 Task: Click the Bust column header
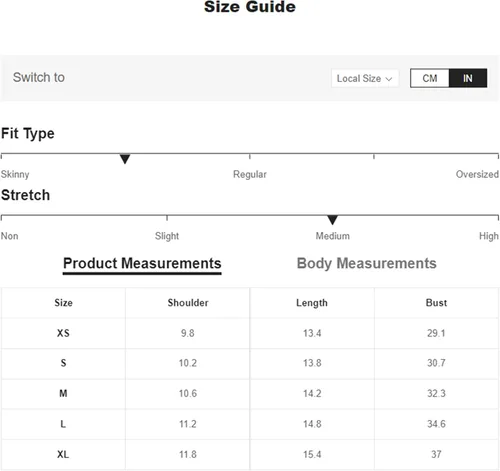coord(436,303)
